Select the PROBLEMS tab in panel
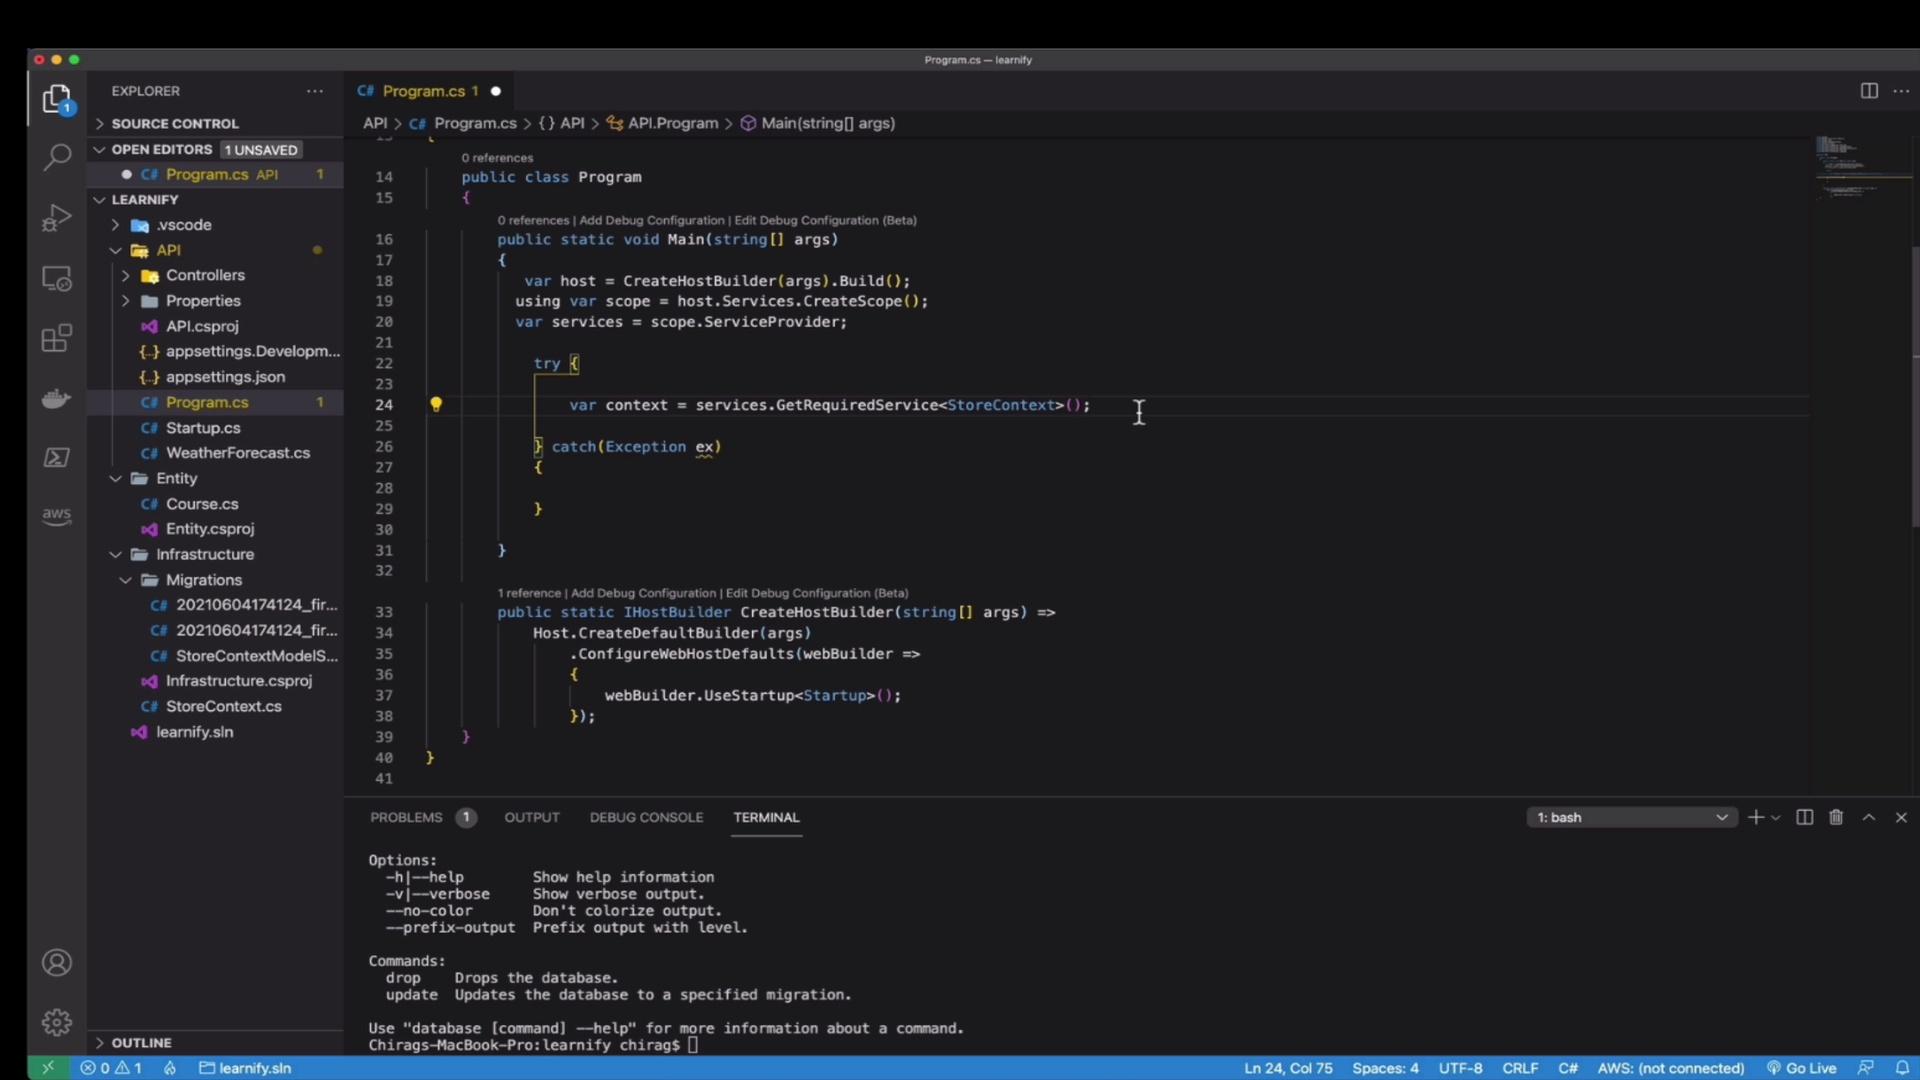The image size is (1920, 1080). coord(406,816)
